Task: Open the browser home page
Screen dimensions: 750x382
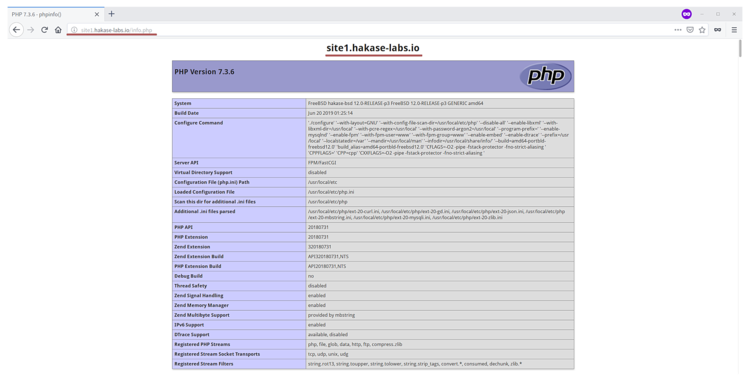Action: point(58,30)
